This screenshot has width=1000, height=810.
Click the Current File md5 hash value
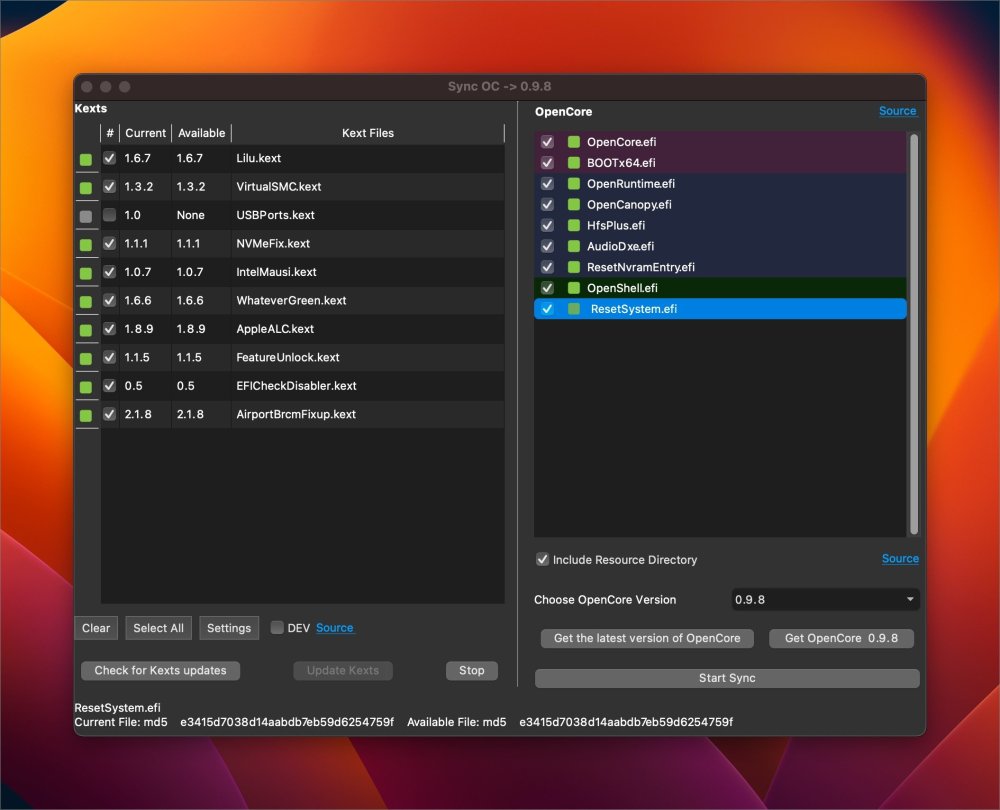(286, 722)
